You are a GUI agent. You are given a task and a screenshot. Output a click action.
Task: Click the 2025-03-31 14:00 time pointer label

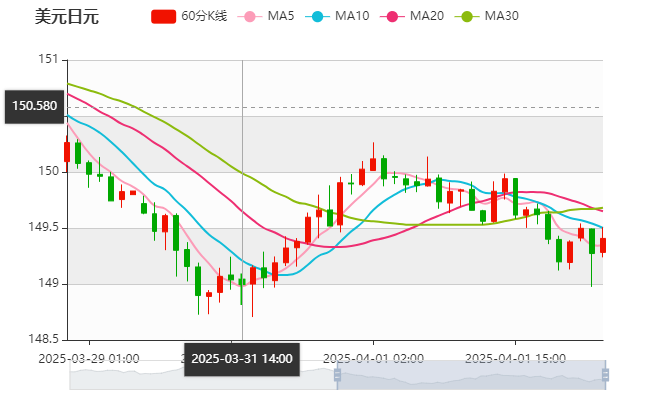pyautogui.click(x=241, y=358)
